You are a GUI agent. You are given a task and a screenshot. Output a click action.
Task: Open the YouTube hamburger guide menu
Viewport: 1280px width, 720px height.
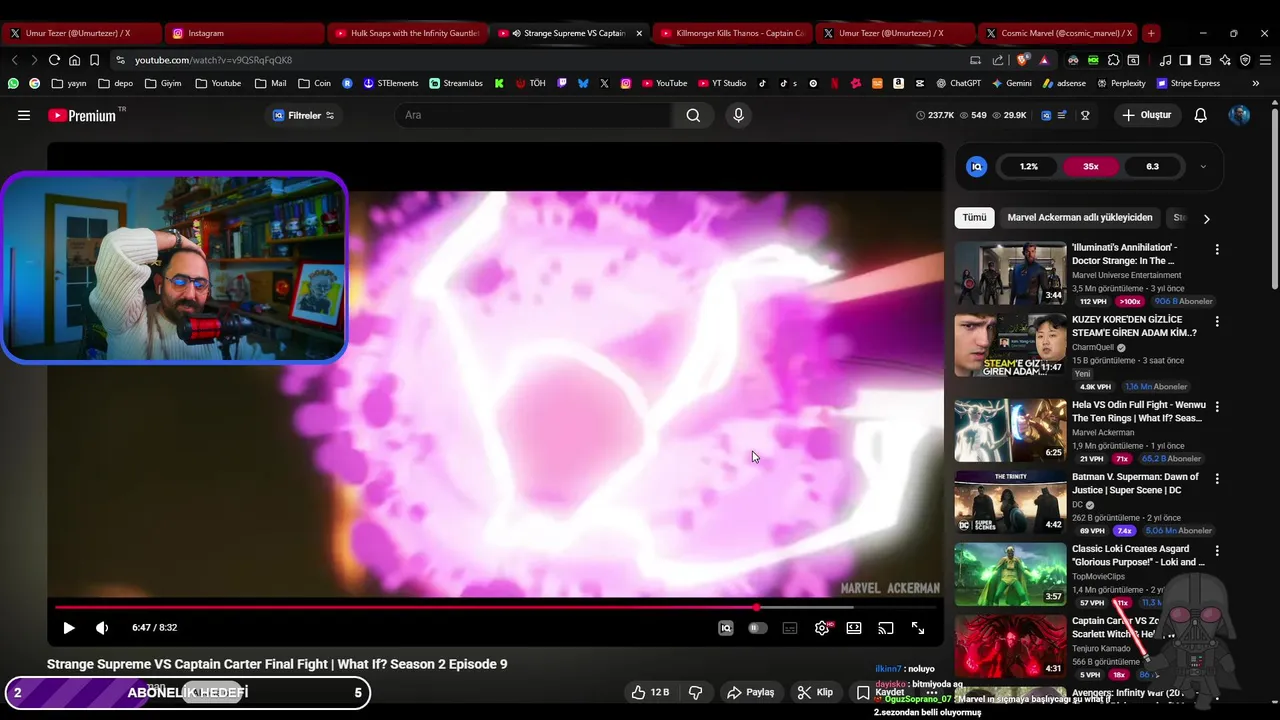coord(24,115)
